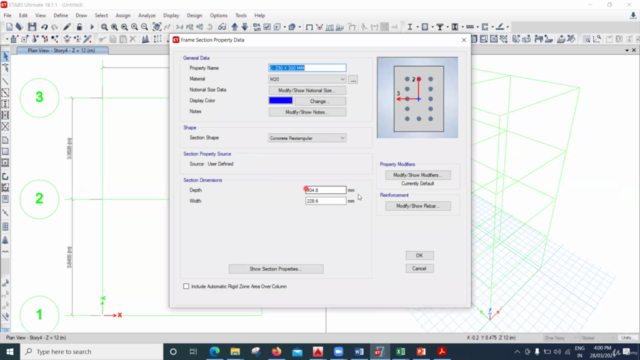Click the Width dimension input field
The width and height of the screenshot is (640, 360).
point(325,201)
